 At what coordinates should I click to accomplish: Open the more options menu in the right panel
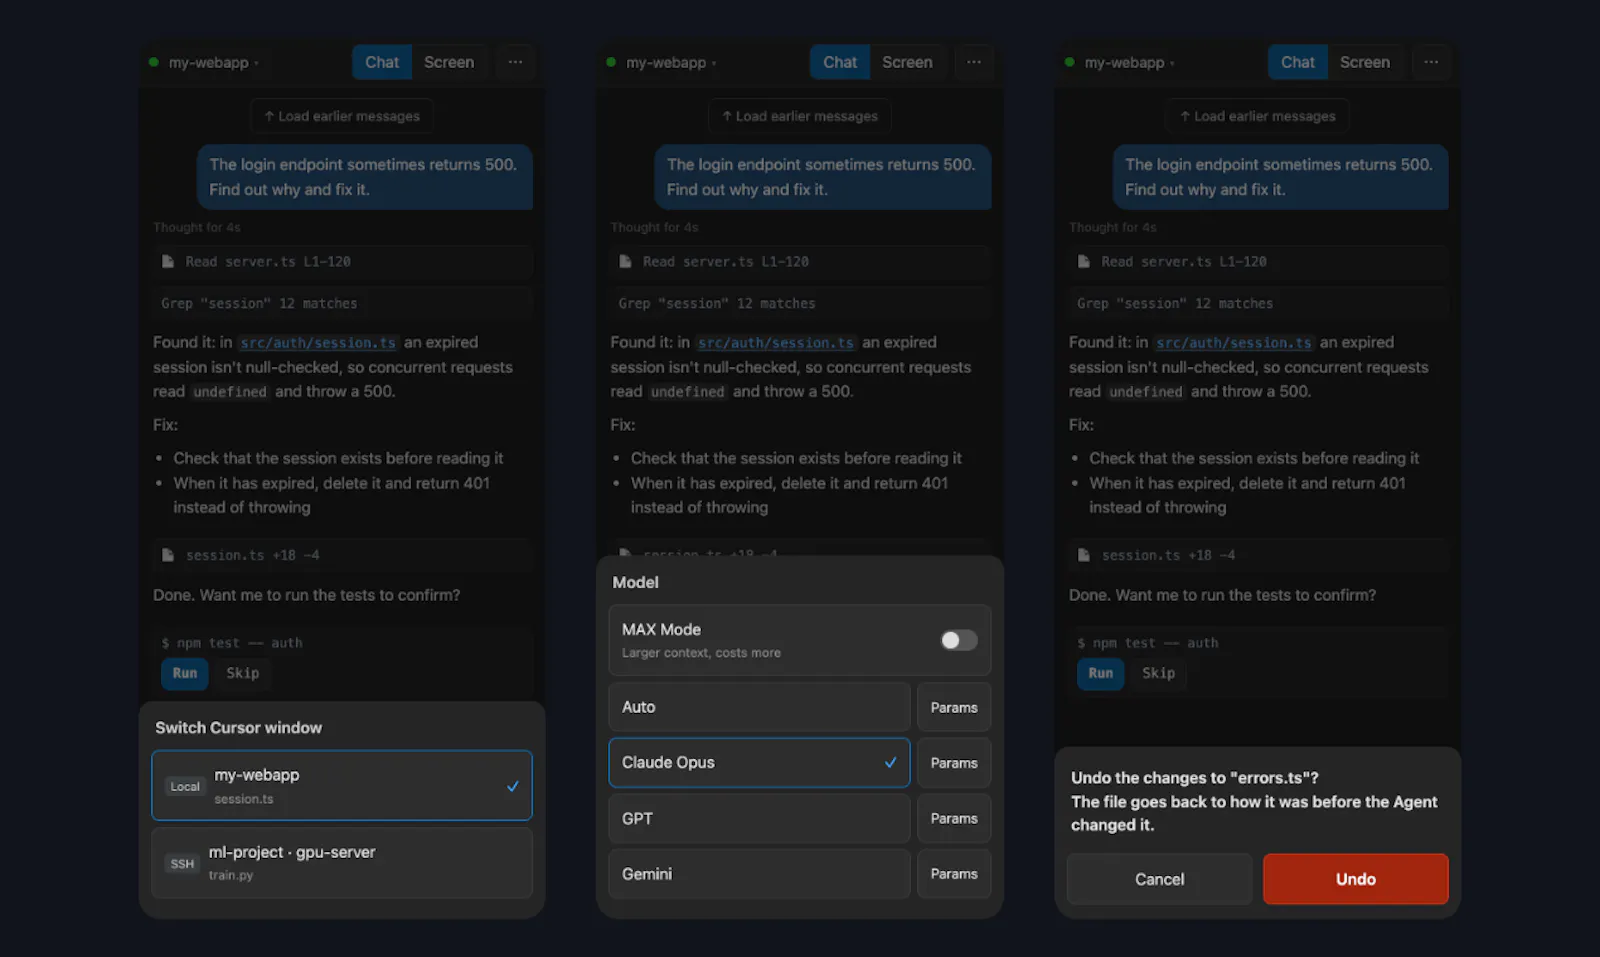tap(1431, 62)
